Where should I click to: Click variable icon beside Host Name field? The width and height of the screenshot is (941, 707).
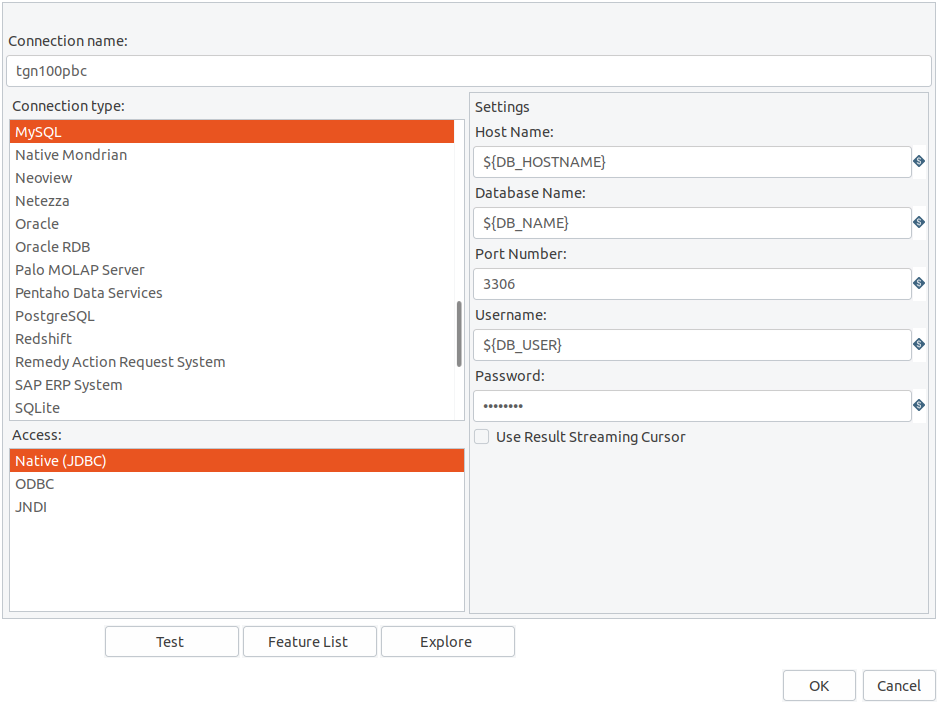[x=919, y=161]
